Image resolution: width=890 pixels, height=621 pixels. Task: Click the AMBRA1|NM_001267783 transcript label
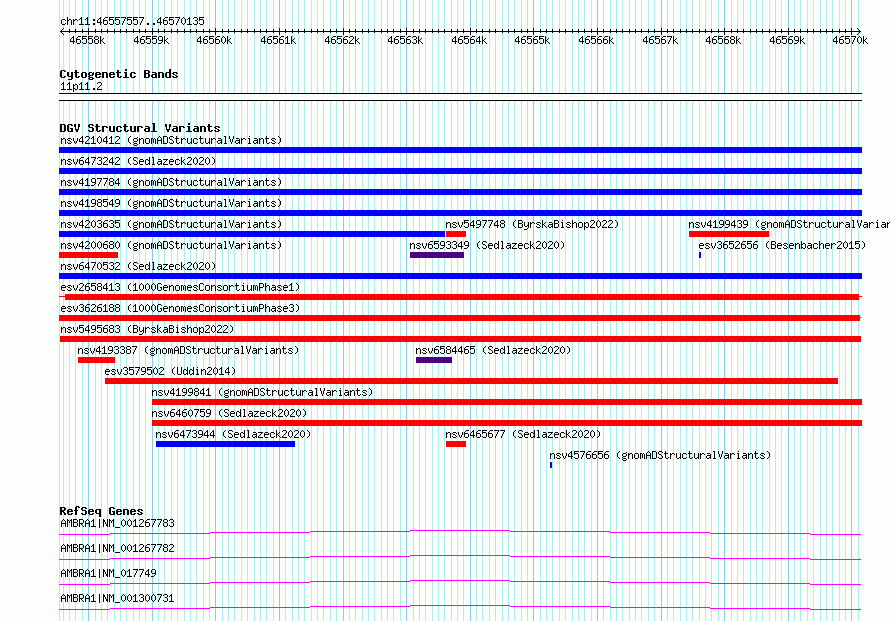pos(117,523)
